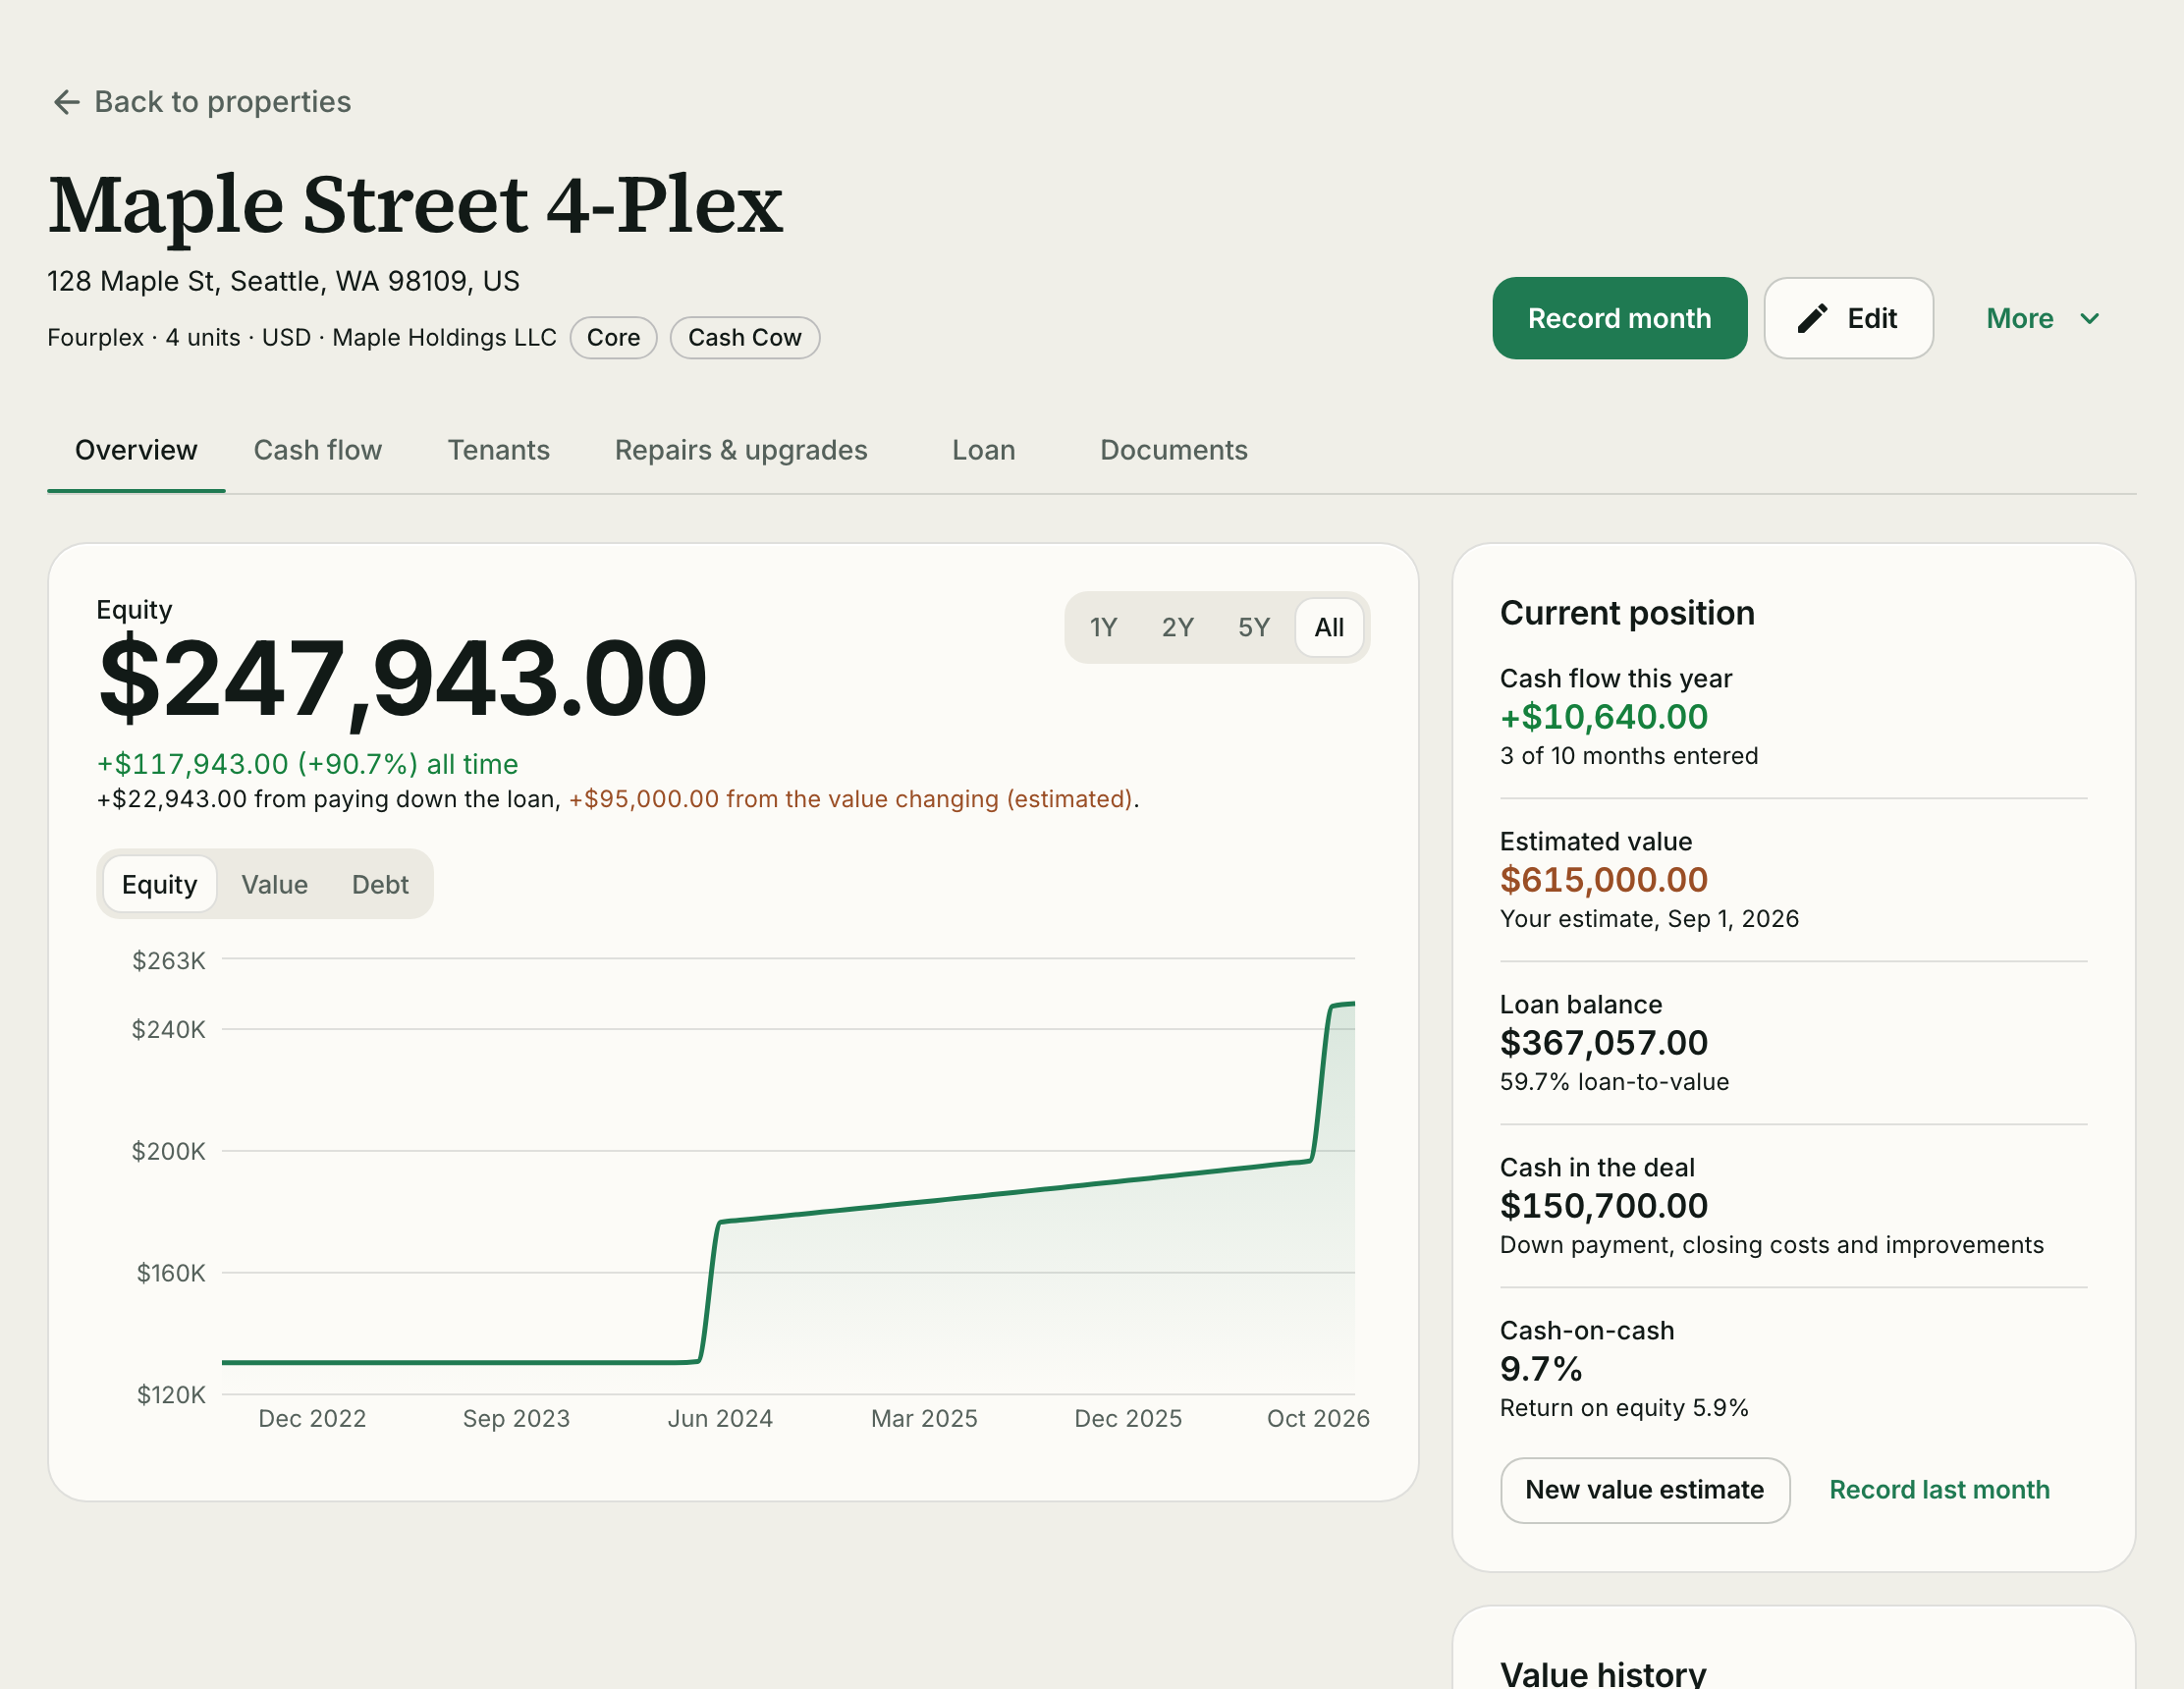The image size is (2184, 1689).
Task: Click the $247,943.00 equity total
Action: pyautogui.click(x=403, y=680)
